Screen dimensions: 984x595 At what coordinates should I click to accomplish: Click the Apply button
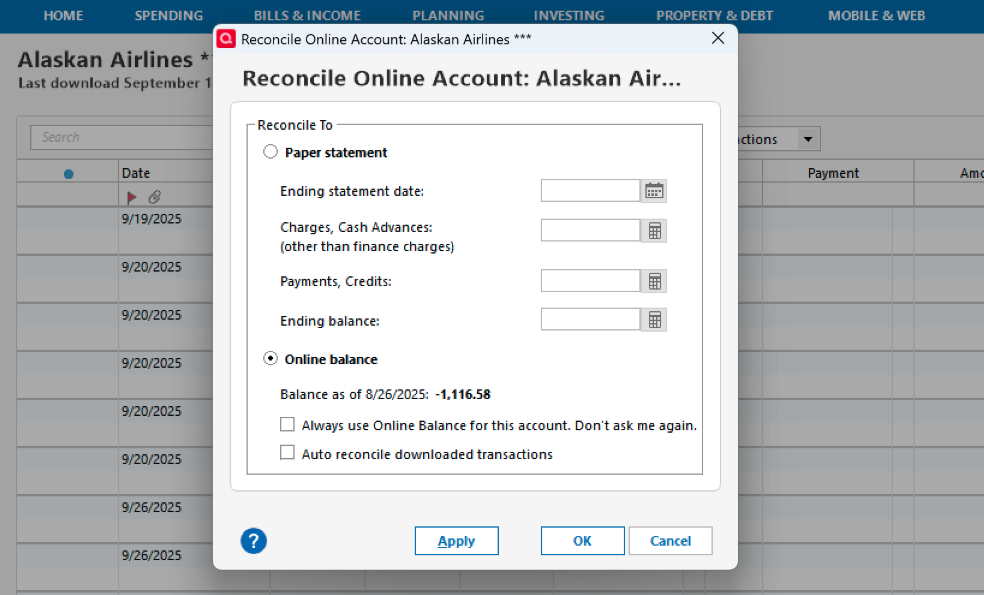click(x=457, y=540)
